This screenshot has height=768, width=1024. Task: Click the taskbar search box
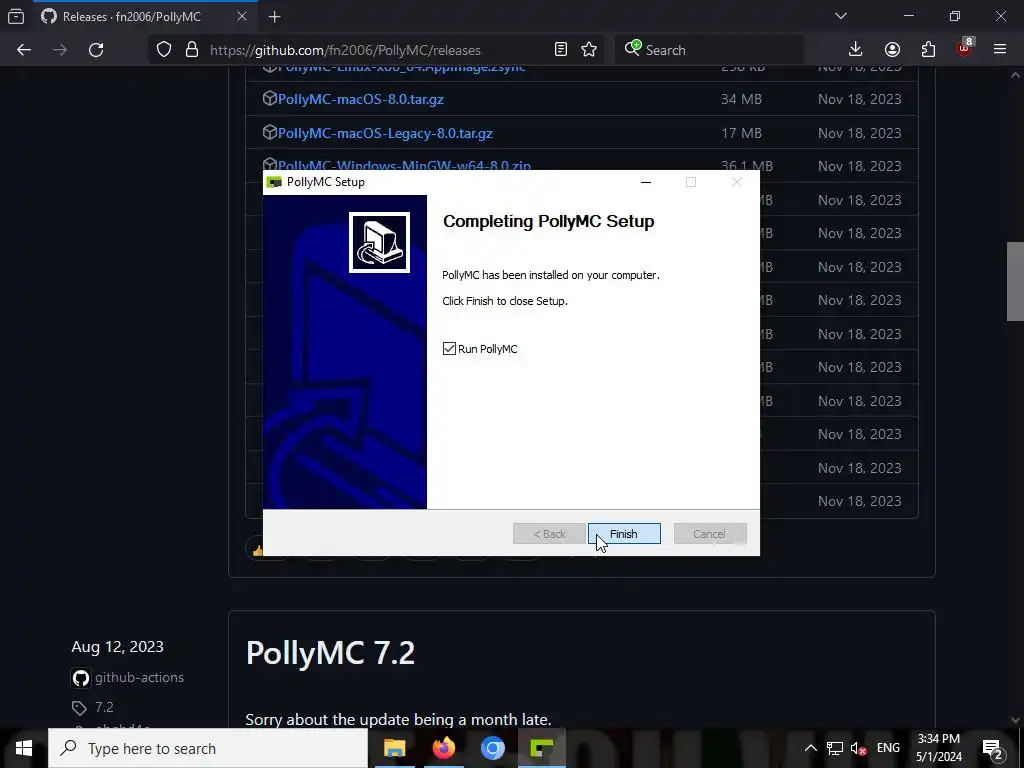point(208,748)
